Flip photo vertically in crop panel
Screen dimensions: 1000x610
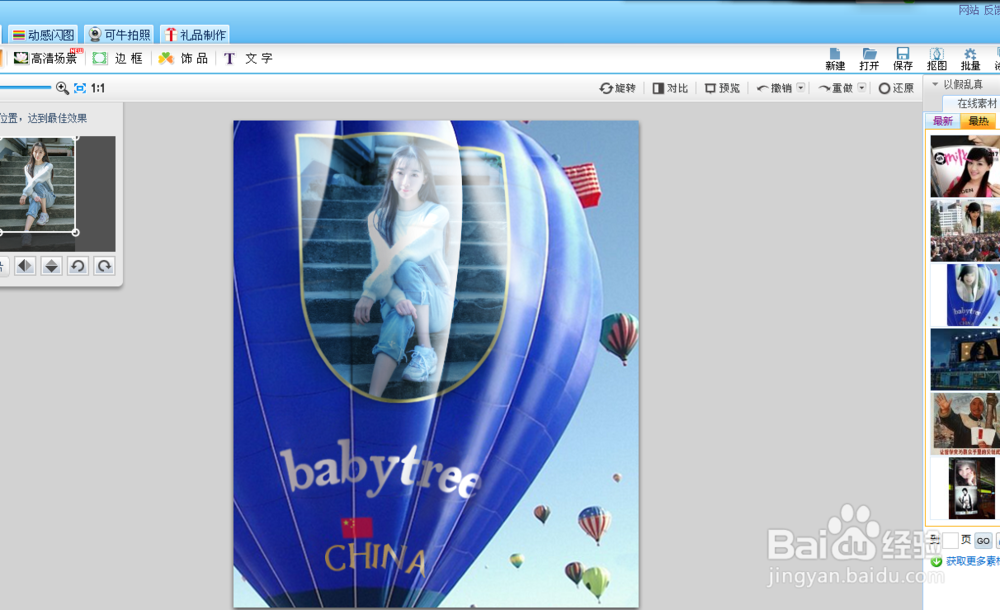click(x=52, y=265)
